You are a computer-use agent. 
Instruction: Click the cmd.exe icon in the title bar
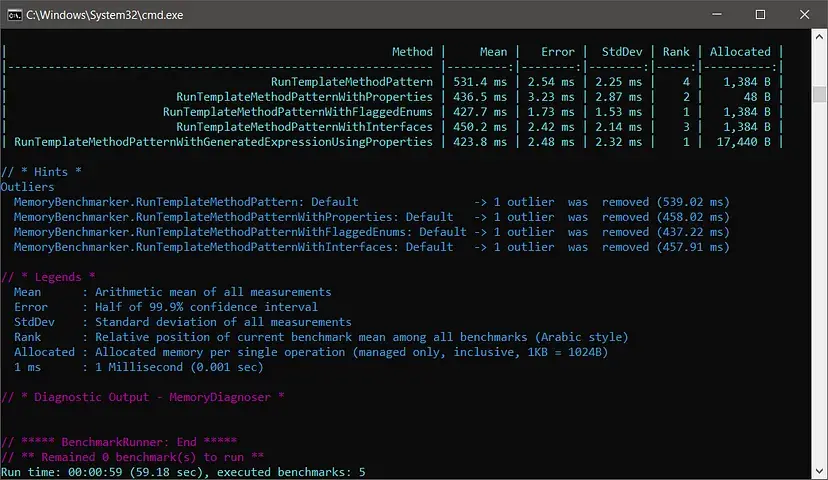point(14,15)
